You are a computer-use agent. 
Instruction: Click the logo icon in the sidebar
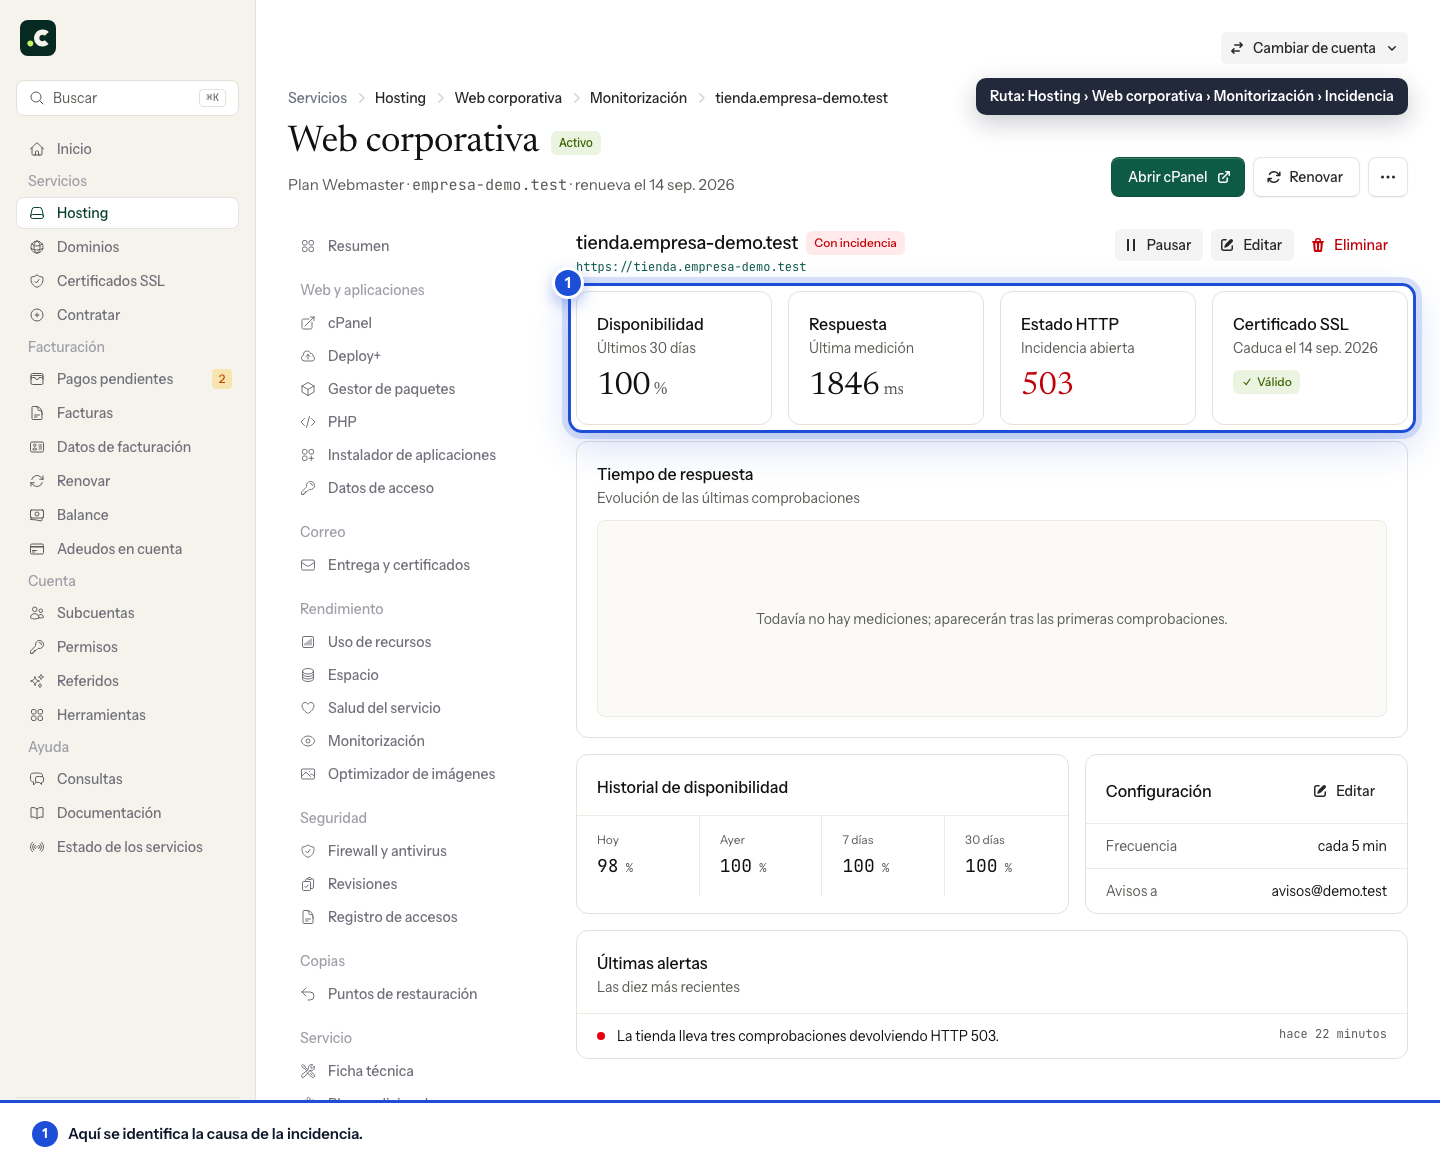coord(38,38)
